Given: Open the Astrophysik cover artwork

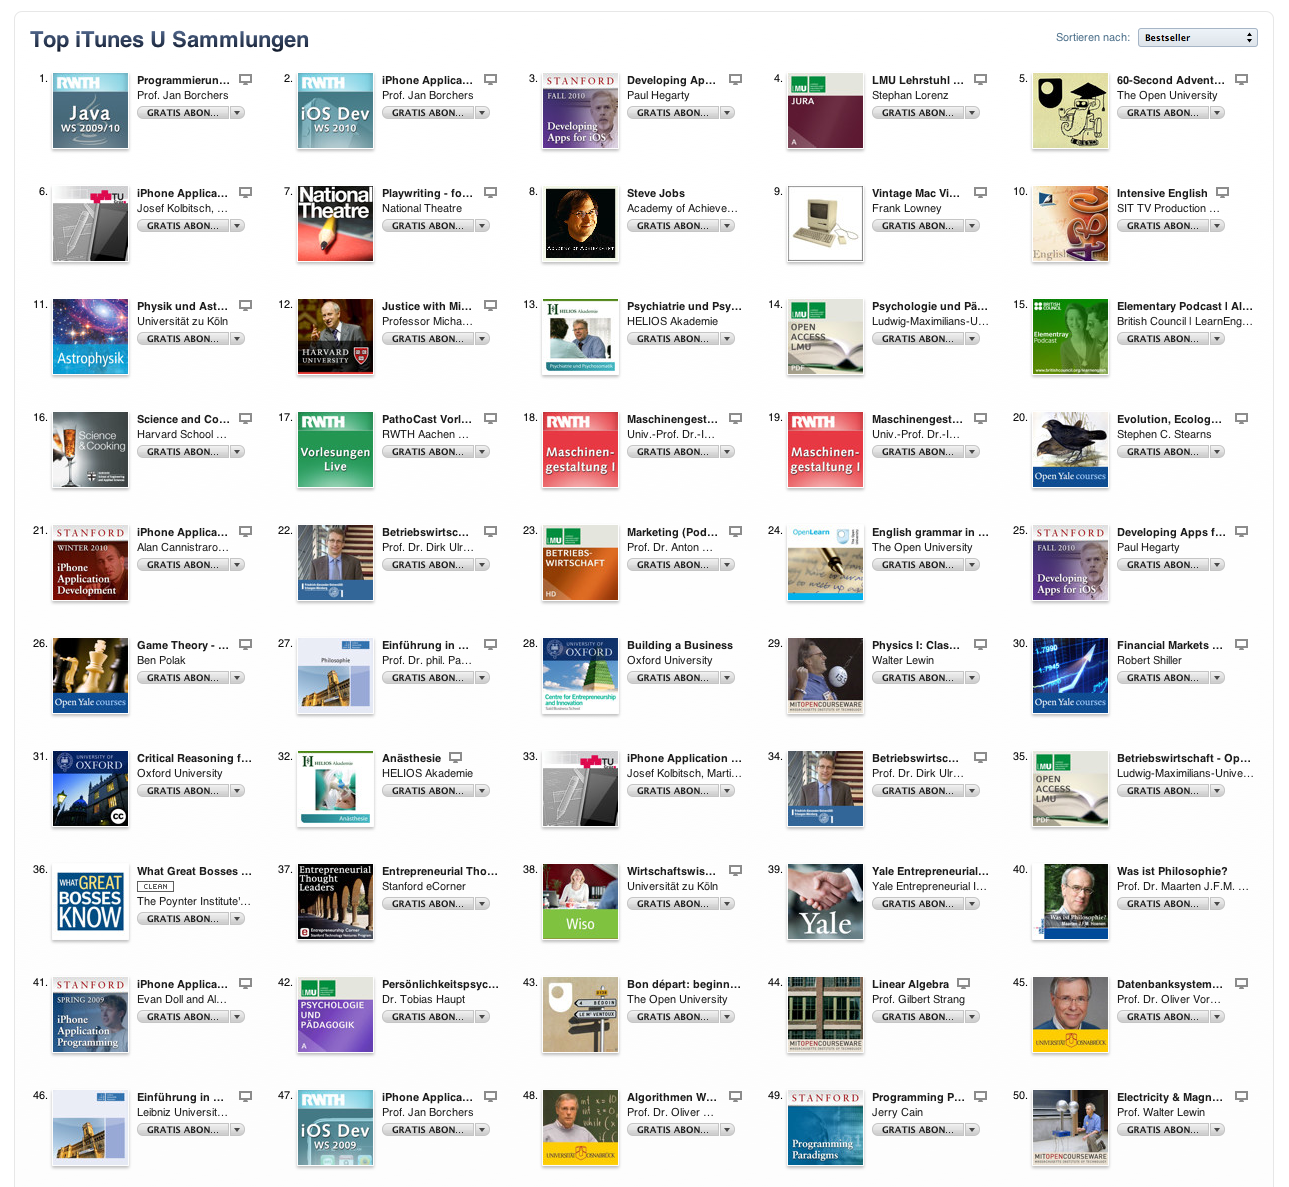Looking at the screenshot, I should 90,337.
